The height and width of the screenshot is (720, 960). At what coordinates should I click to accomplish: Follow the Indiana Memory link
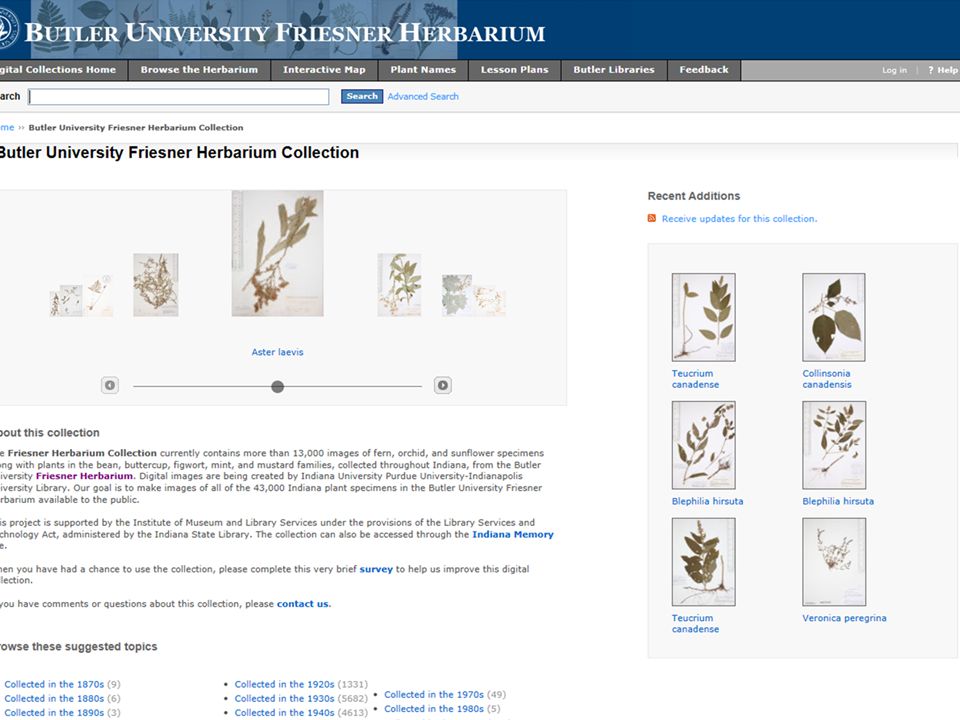[x=512, y=534]
